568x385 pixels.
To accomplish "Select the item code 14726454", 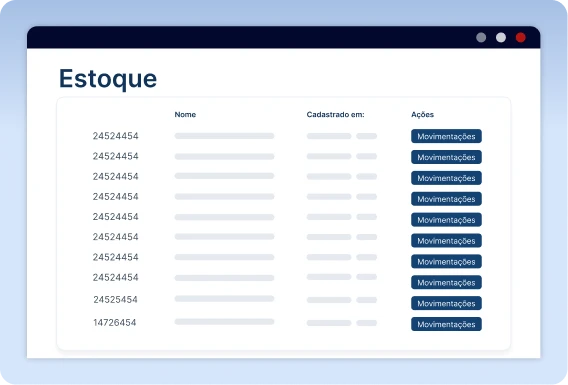I will 115,323.
